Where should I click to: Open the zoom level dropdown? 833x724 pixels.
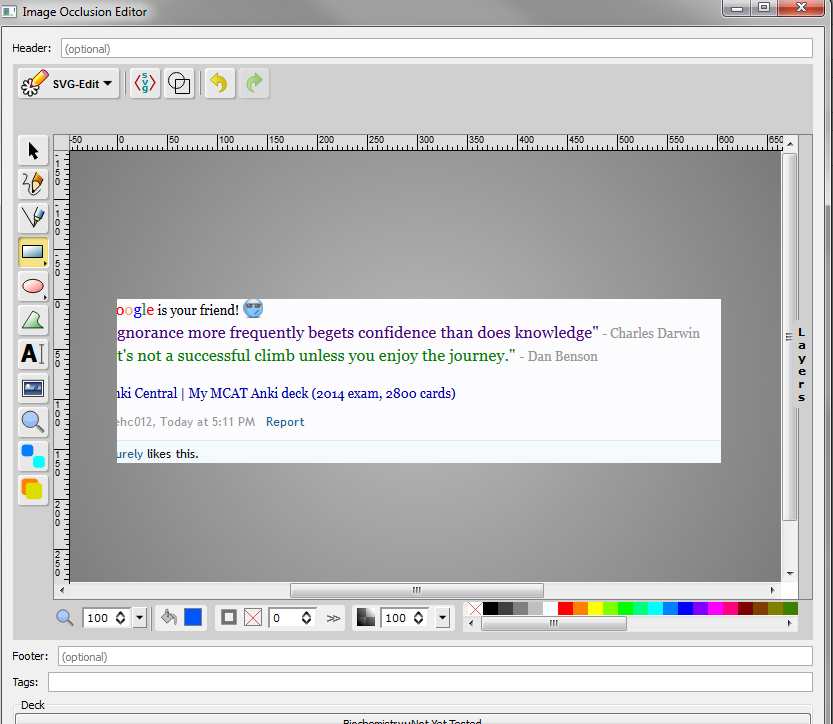[139, 618]
